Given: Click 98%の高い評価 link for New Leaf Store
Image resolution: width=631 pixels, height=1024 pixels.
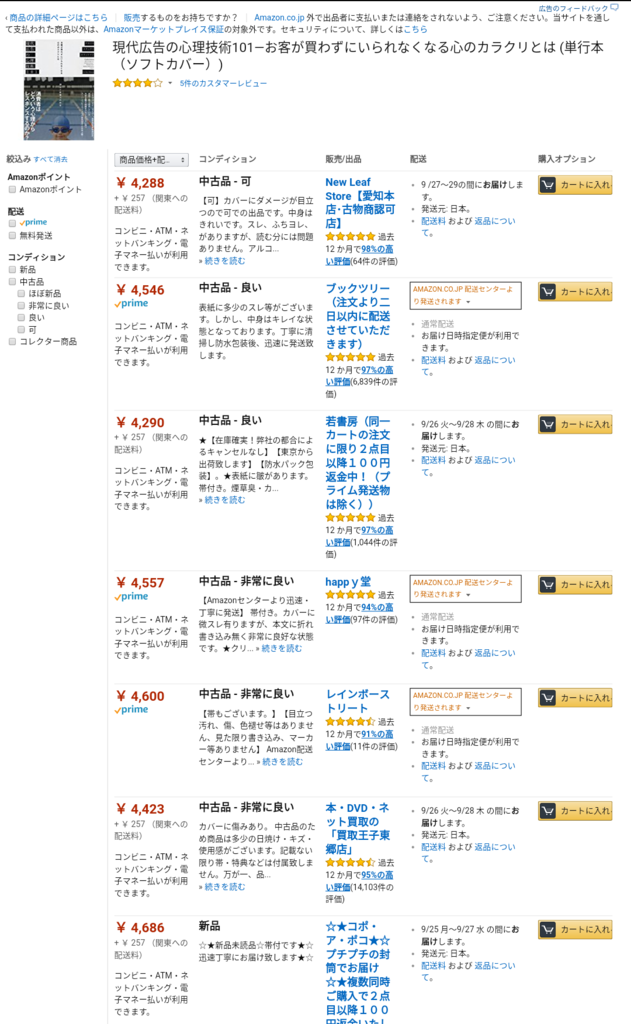Looking at the screenshot, I should click(x=360, y=255).
